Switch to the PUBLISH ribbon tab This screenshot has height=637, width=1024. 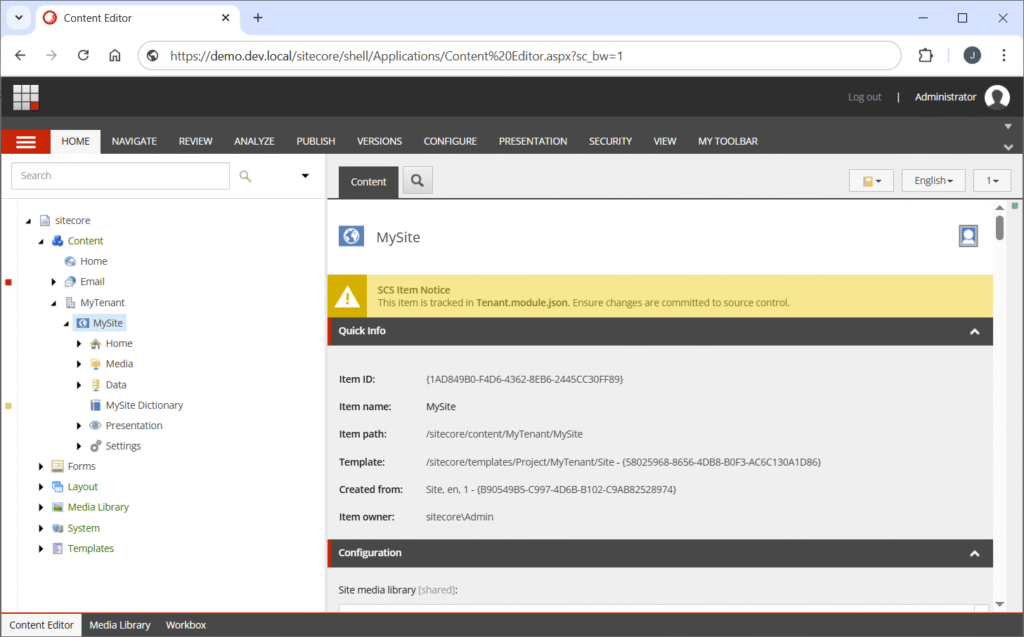[315, 141]
